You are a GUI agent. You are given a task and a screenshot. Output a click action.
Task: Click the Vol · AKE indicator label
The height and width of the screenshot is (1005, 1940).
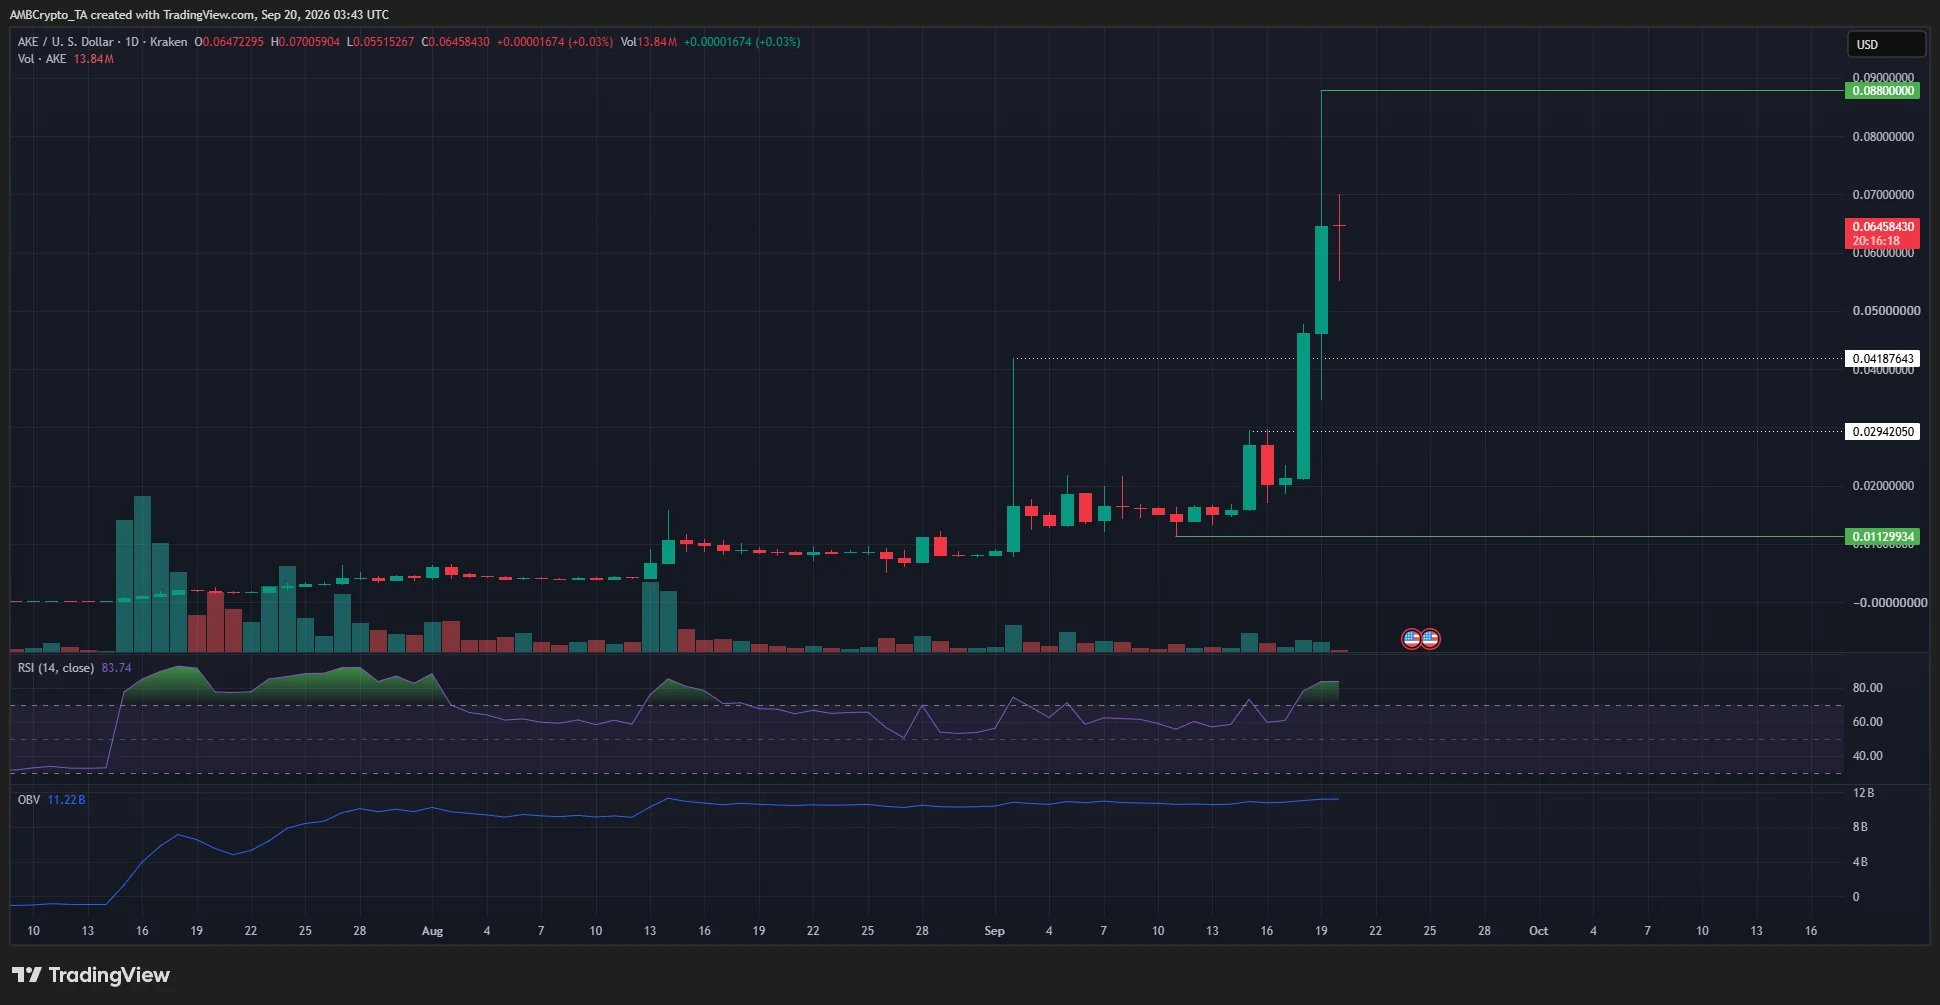click(x=42, y=59)
